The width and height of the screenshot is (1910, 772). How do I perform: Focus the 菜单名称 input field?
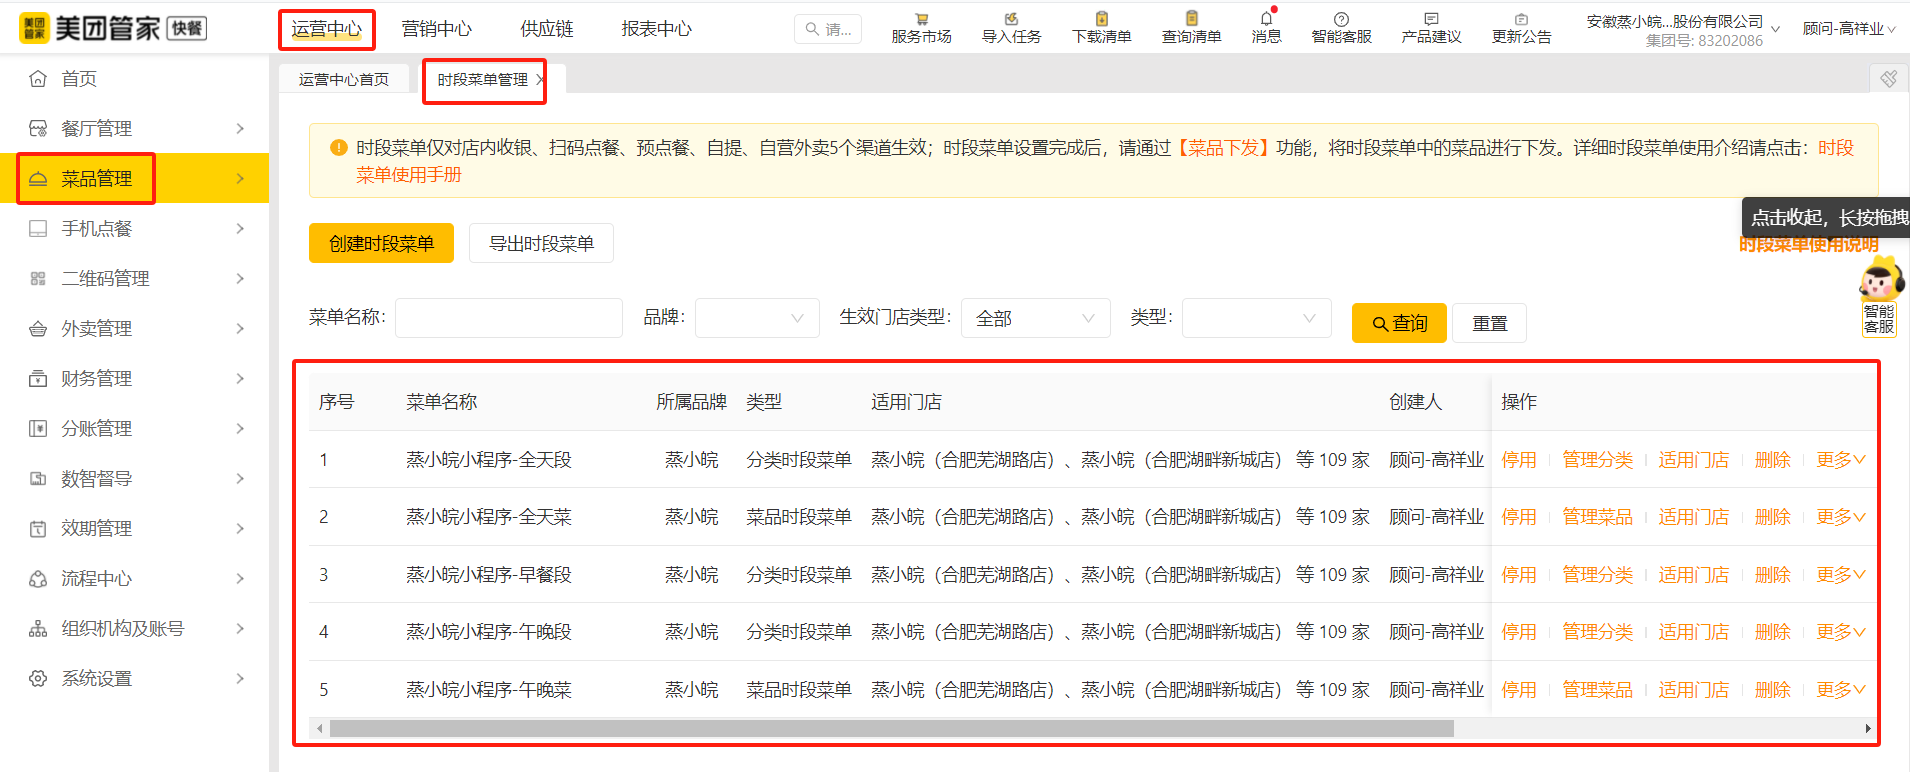[509, 318]
